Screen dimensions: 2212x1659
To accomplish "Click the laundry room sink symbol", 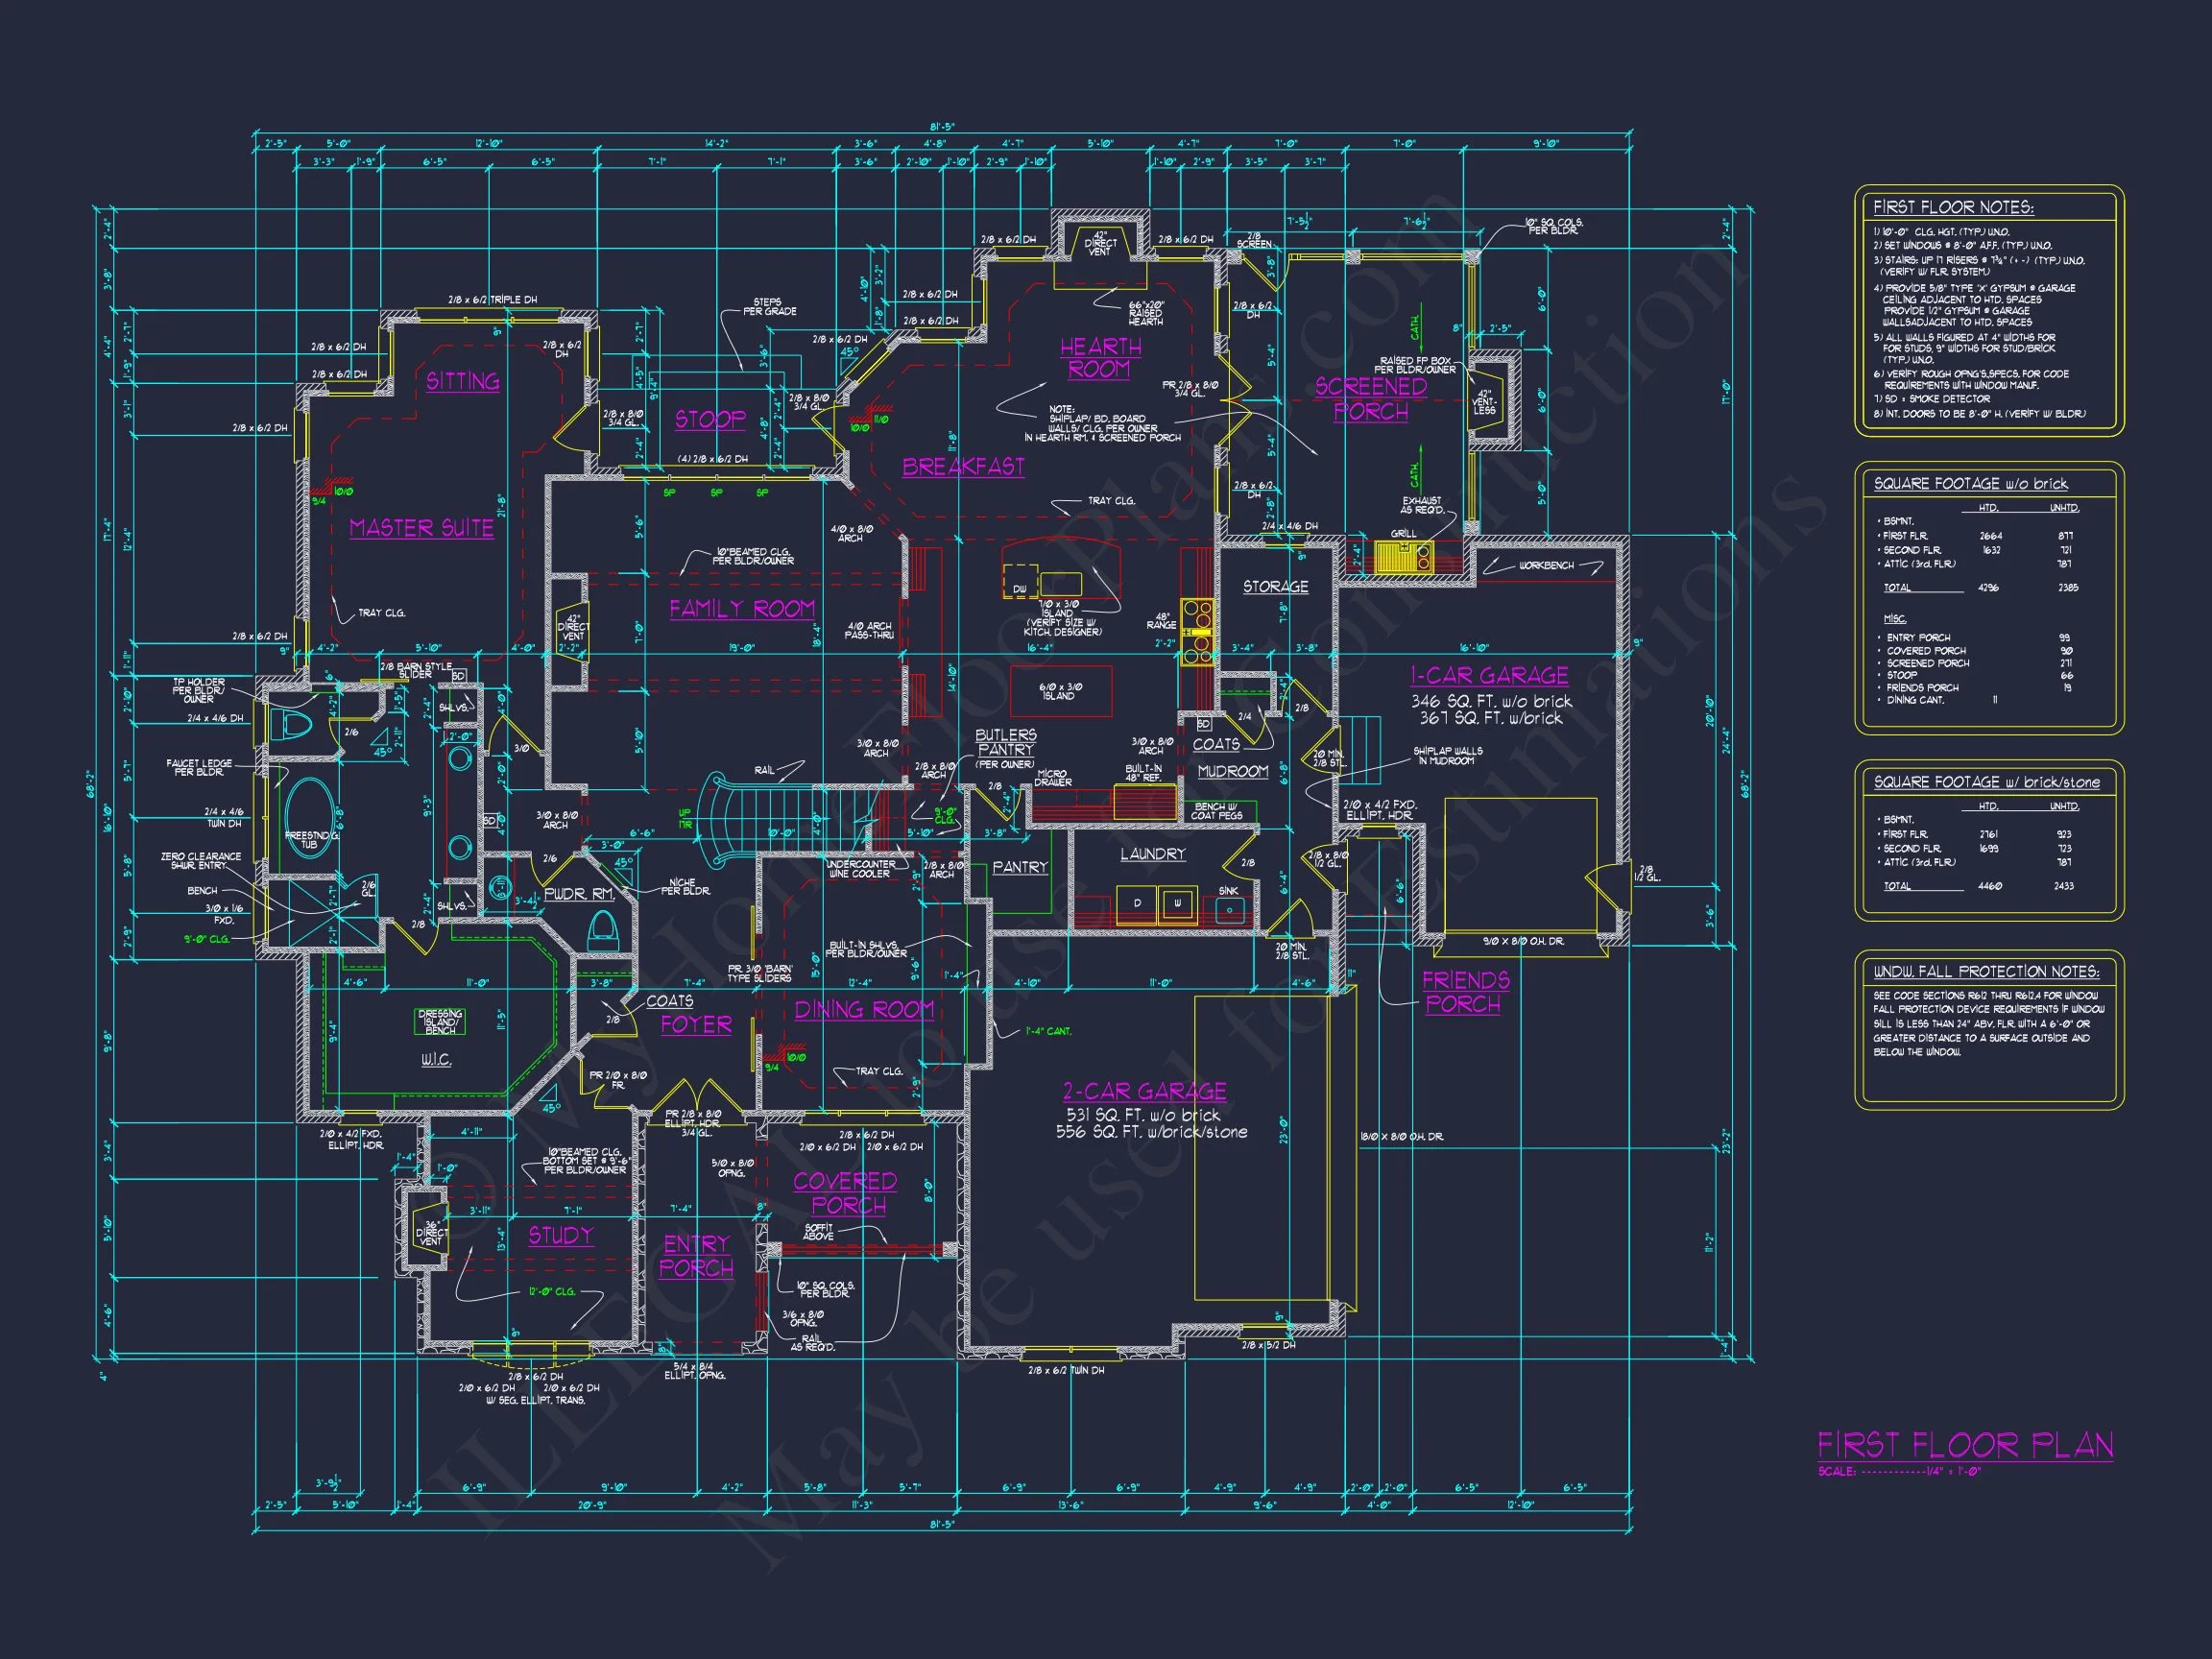I will pyautogui.click(x=1229, y=909).
